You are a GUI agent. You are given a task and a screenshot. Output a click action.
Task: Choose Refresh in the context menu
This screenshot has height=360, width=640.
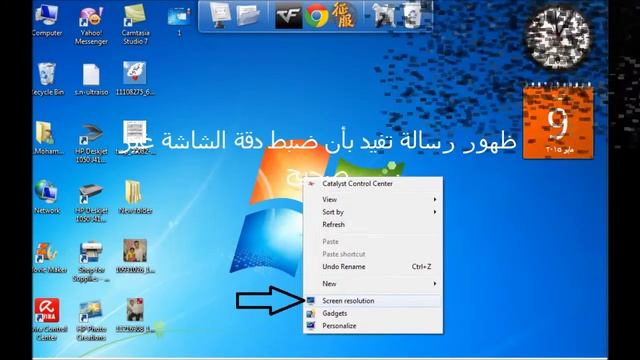373,224
